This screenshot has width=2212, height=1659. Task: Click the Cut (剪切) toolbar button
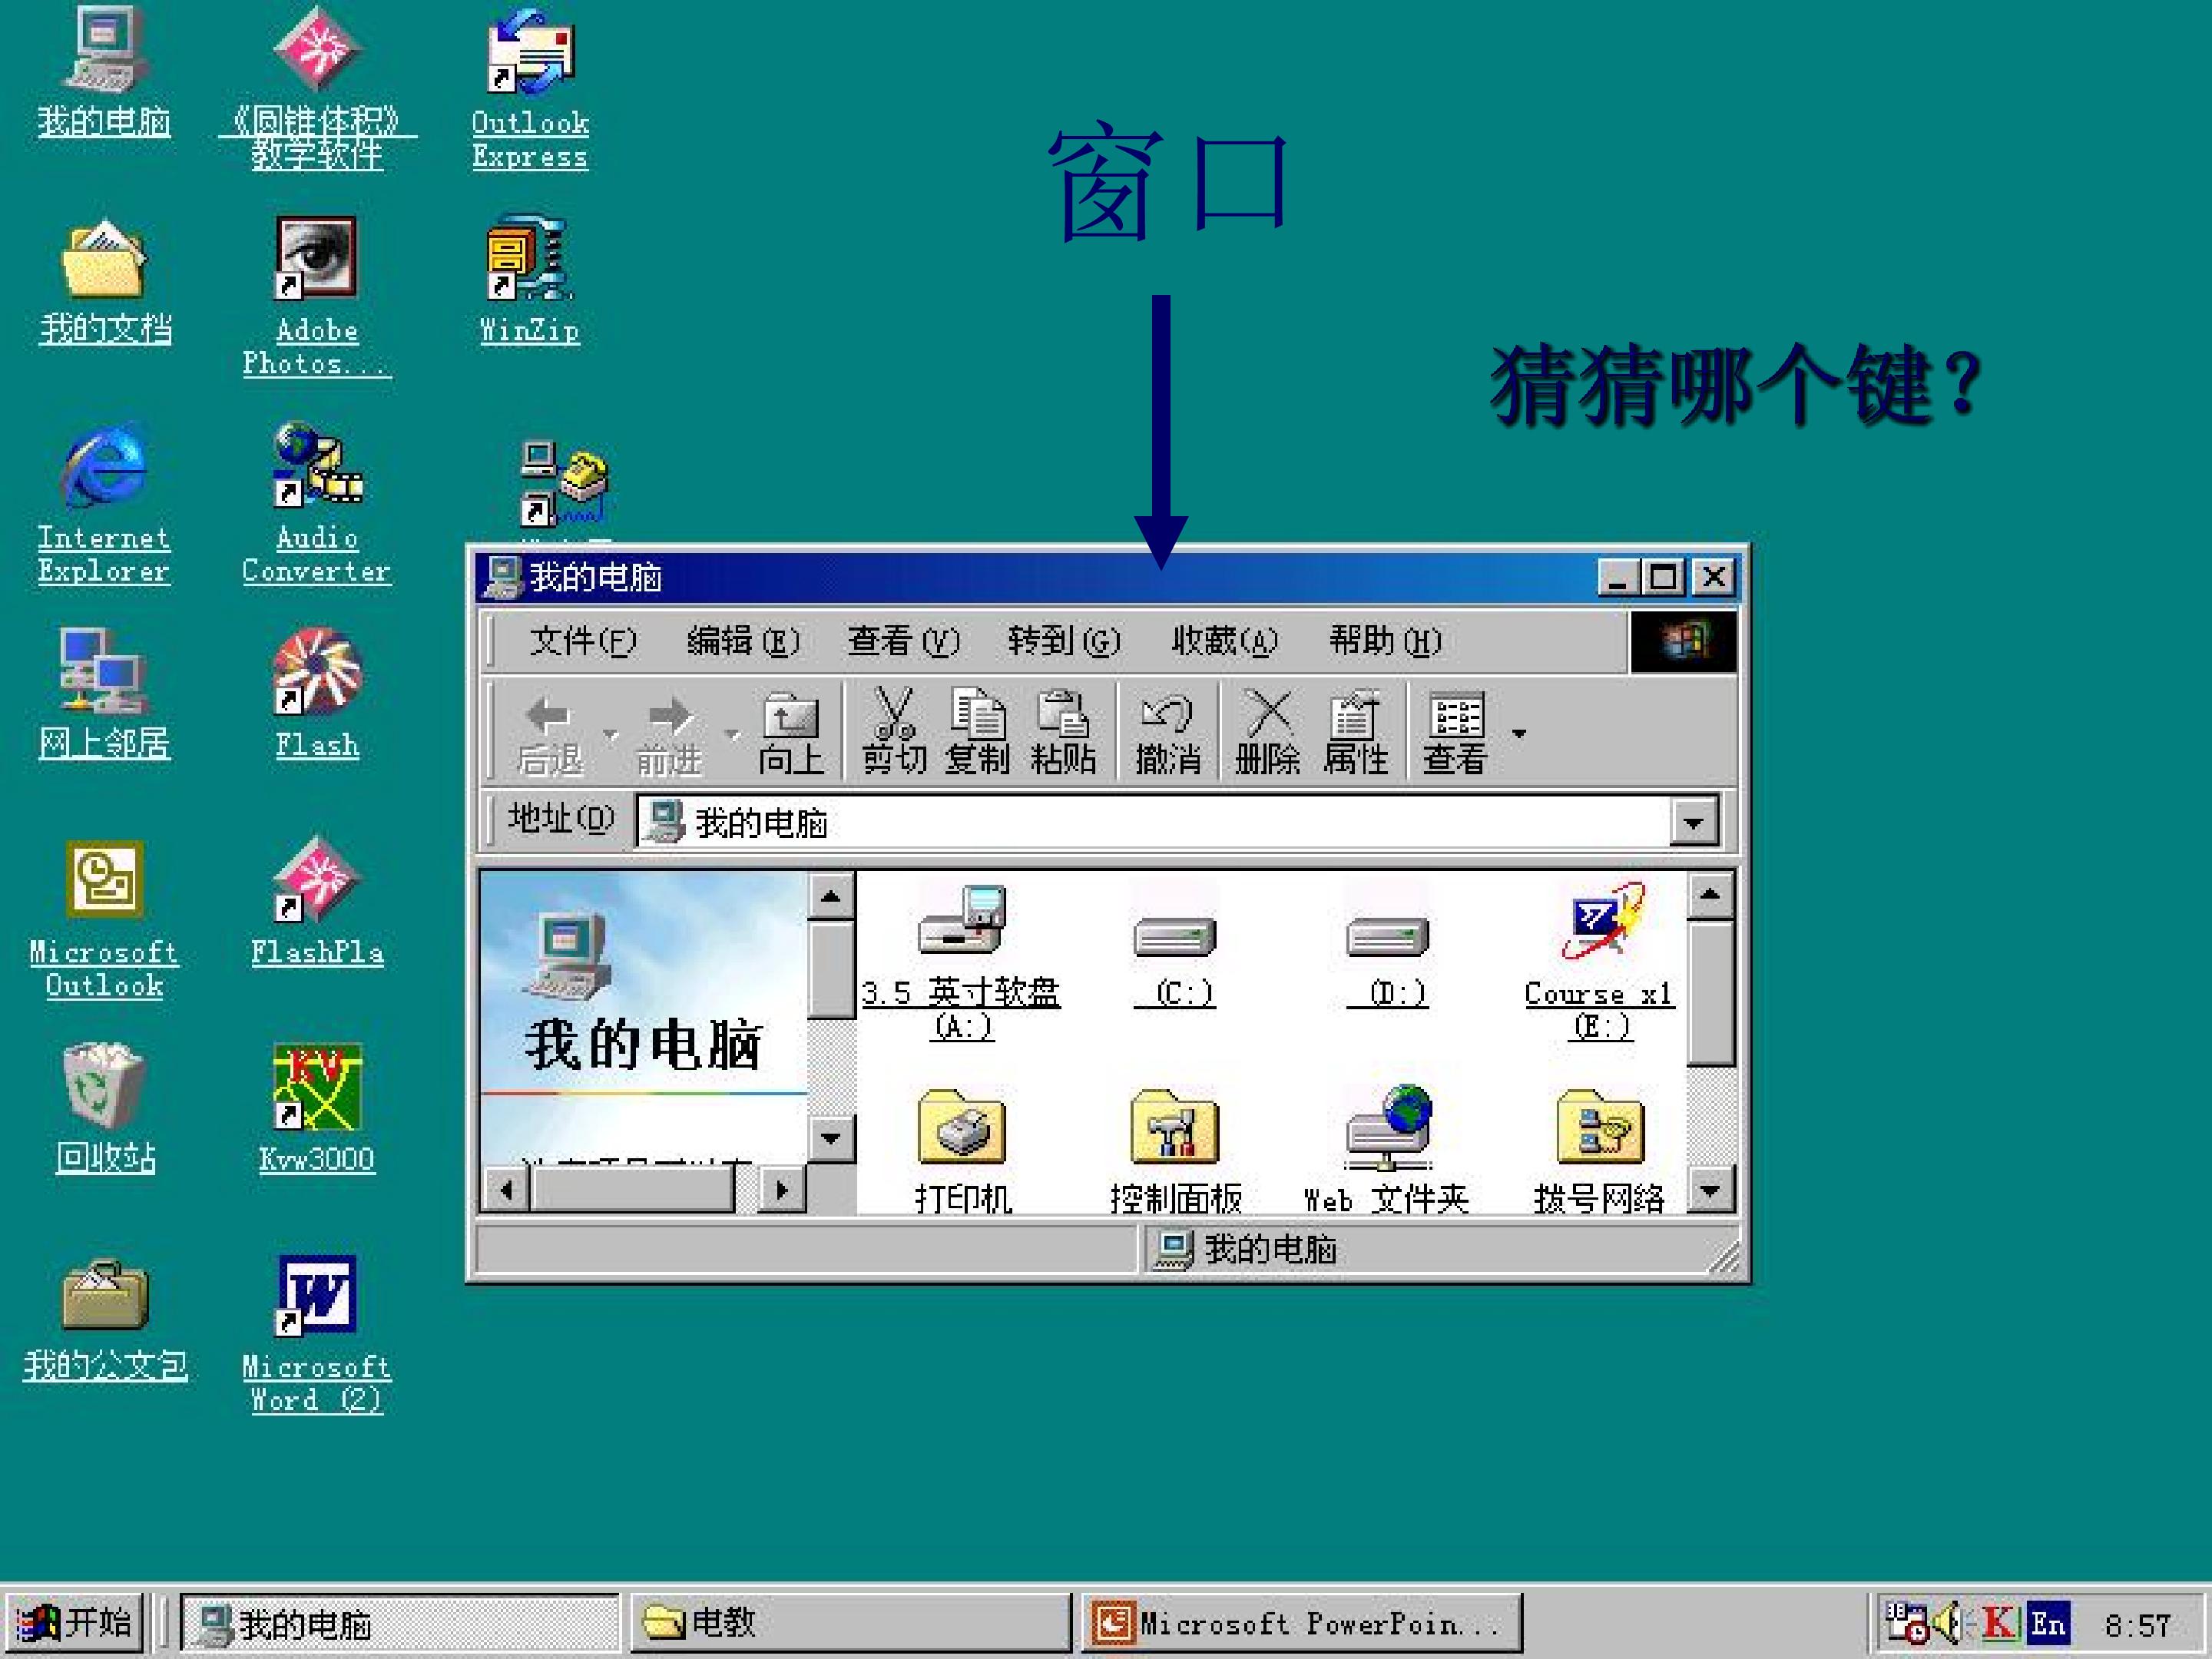coord(894,732)
